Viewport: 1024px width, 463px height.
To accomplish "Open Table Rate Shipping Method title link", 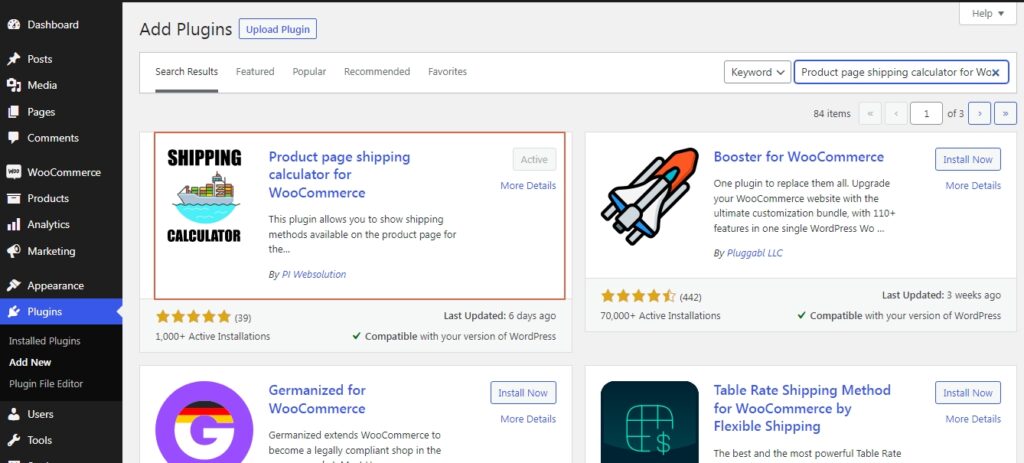I will [x=802, y=408].
